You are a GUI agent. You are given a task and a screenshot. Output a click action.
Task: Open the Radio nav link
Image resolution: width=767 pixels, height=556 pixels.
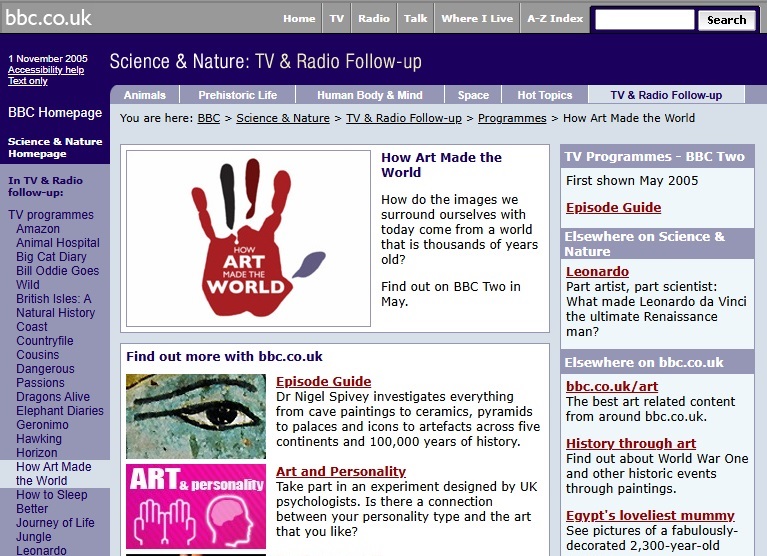pos(374,19)
